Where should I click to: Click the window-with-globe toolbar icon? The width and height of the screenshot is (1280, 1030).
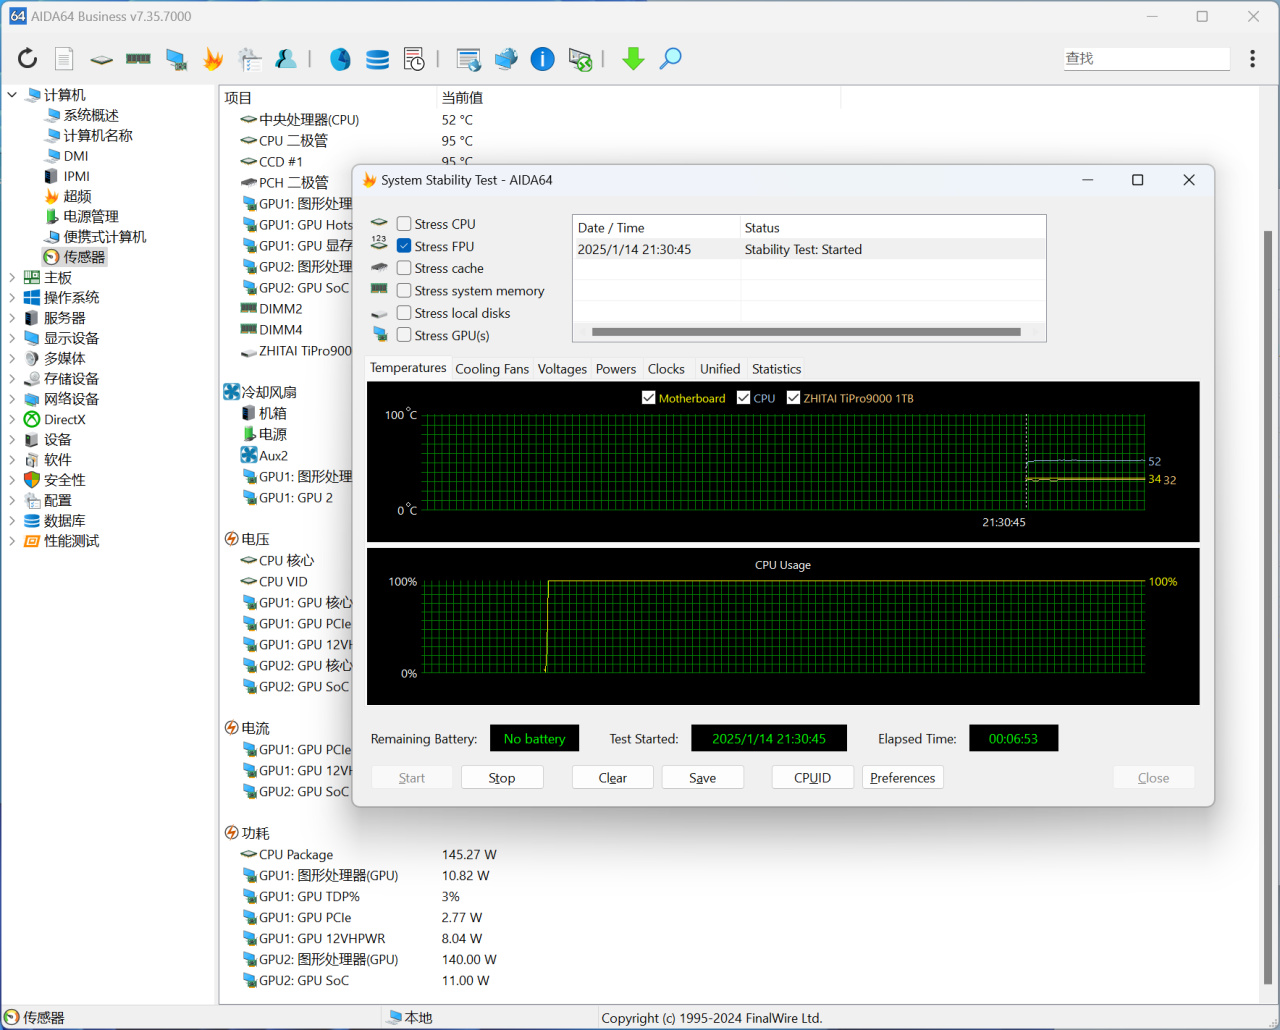(x=468, y=59)
